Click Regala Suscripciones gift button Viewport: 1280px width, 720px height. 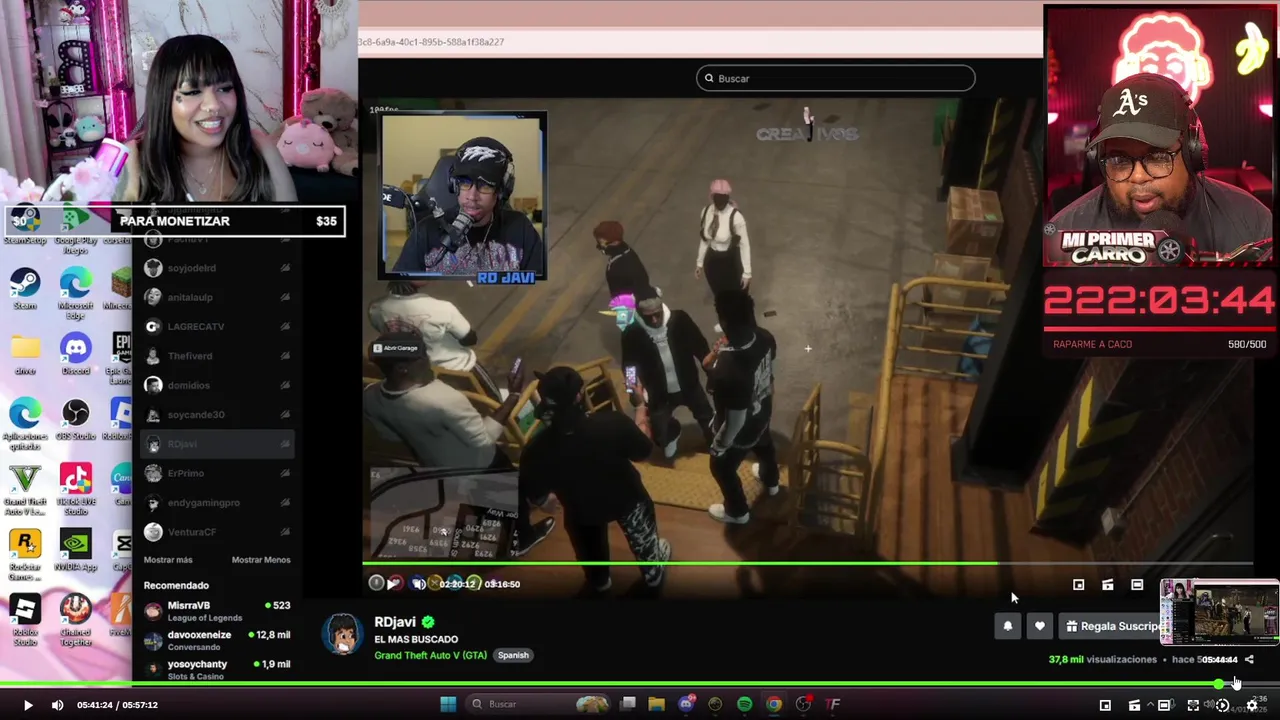(1110, 626)
